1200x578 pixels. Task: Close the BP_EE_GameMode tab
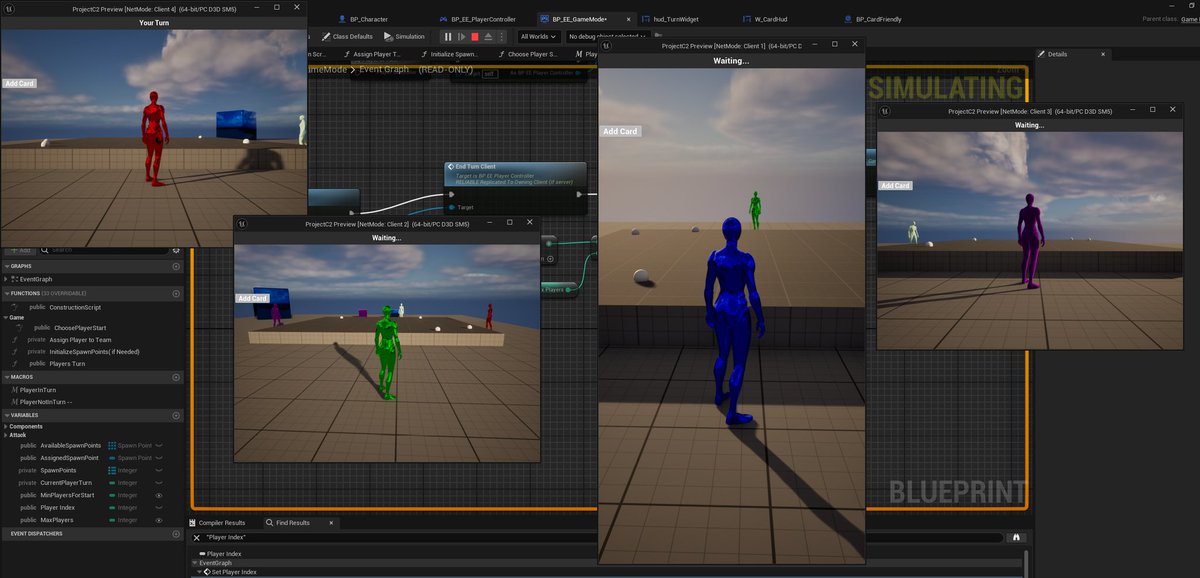click(629, 19)
